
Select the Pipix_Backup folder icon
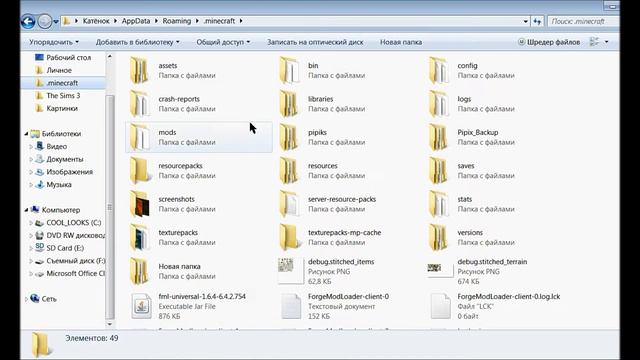click(439, 138)
